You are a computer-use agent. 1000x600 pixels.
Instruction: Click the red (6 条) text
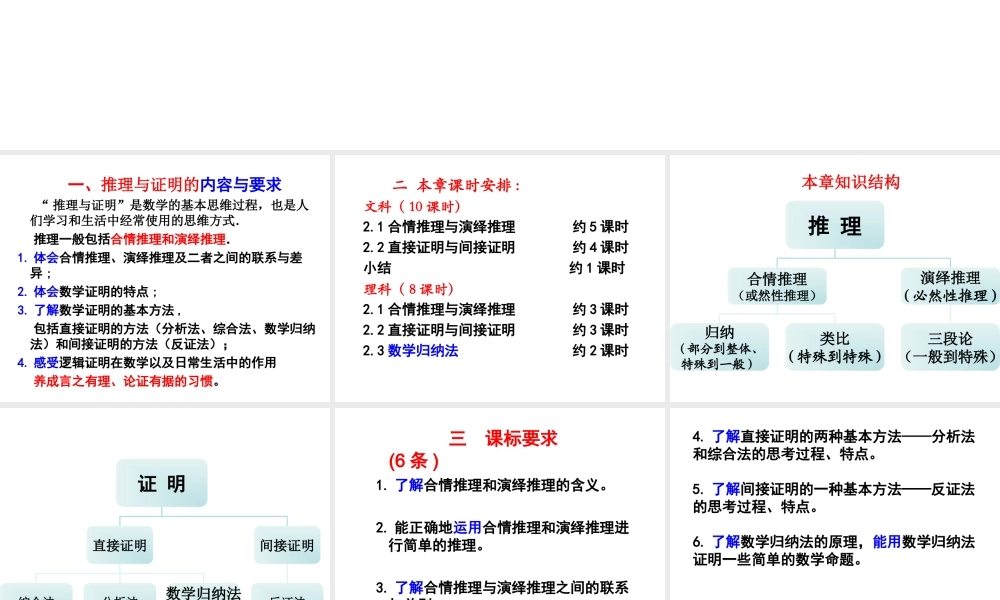414,460
